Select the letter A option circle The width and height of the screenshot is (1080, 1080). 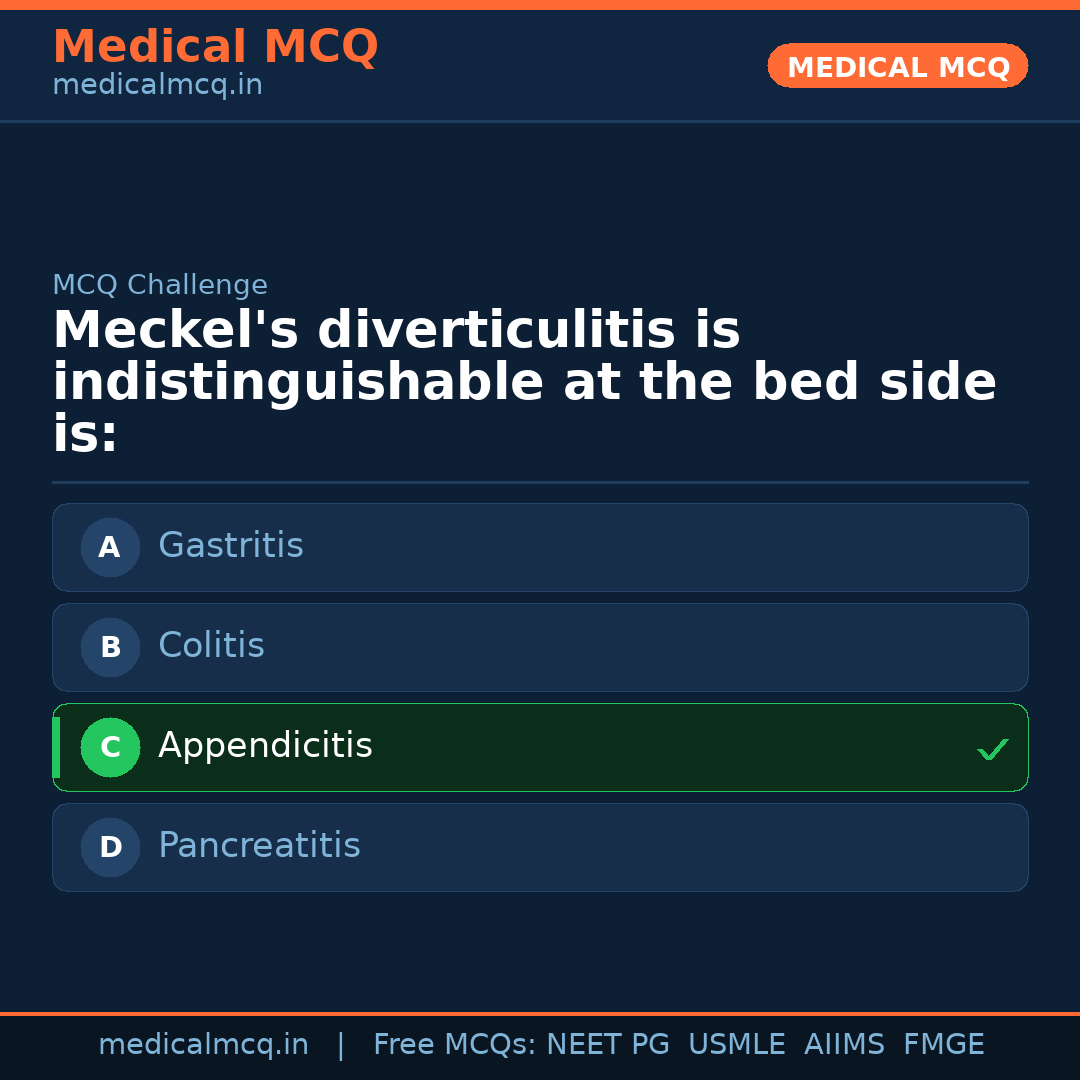pos(110,547)
